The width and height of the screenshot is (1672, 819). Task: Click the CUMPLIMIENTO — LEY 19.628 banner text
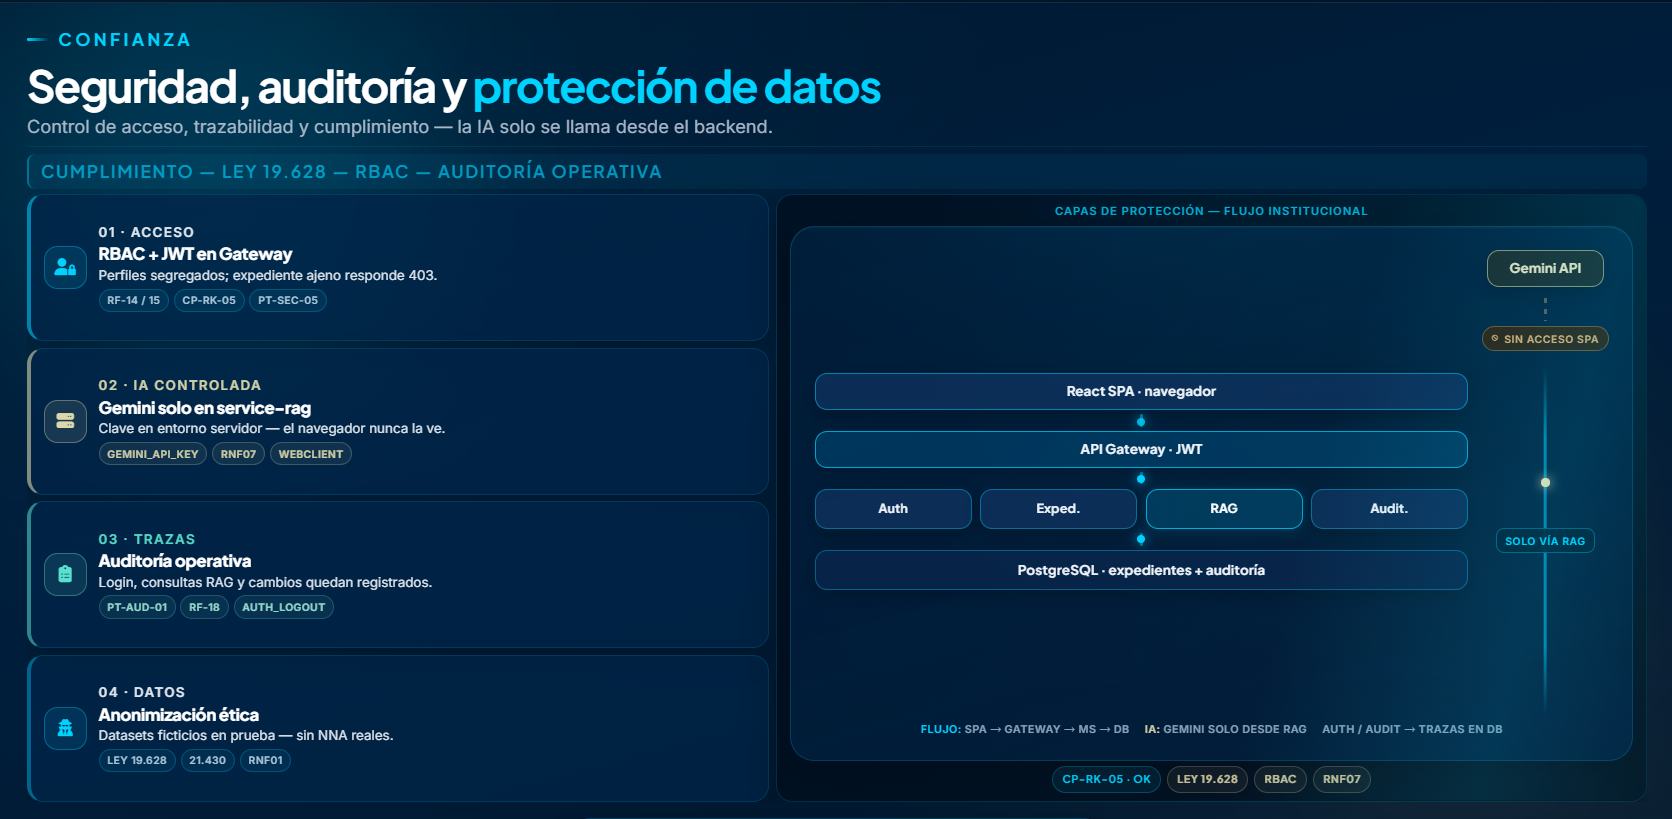[x=351, y=172]
